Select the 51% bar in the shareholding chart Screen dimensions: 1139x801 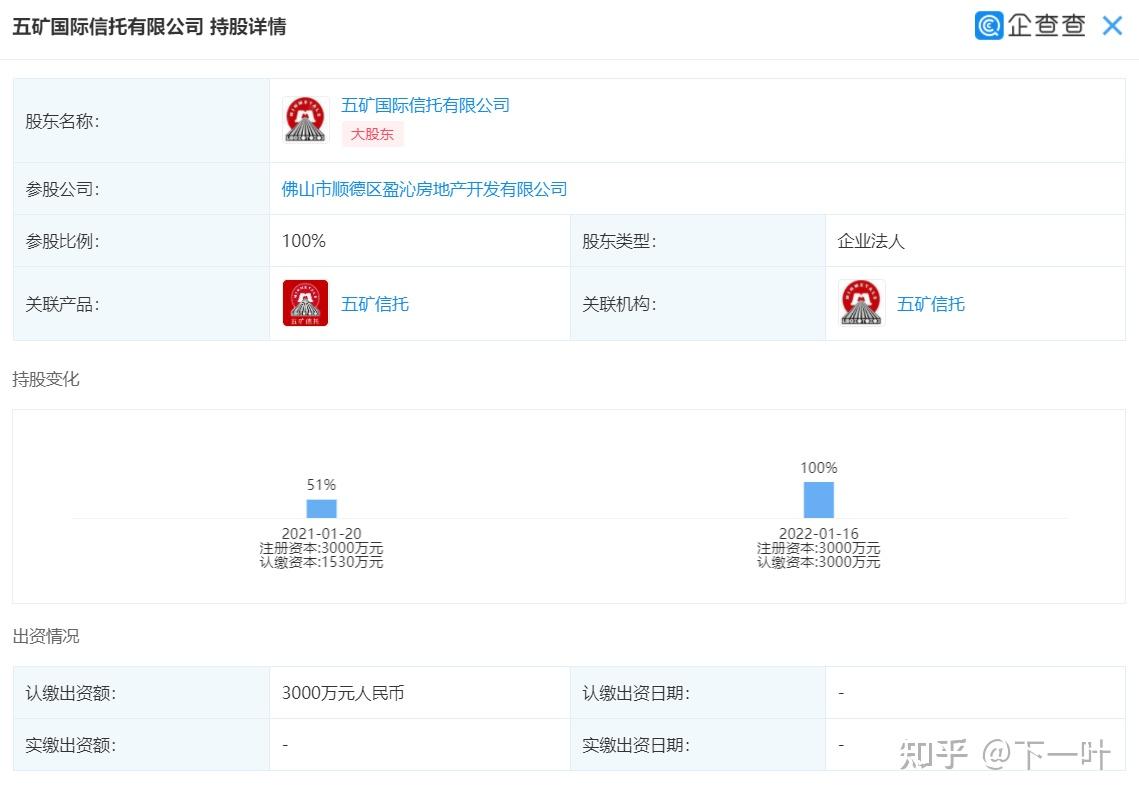(x=321, y=508)
